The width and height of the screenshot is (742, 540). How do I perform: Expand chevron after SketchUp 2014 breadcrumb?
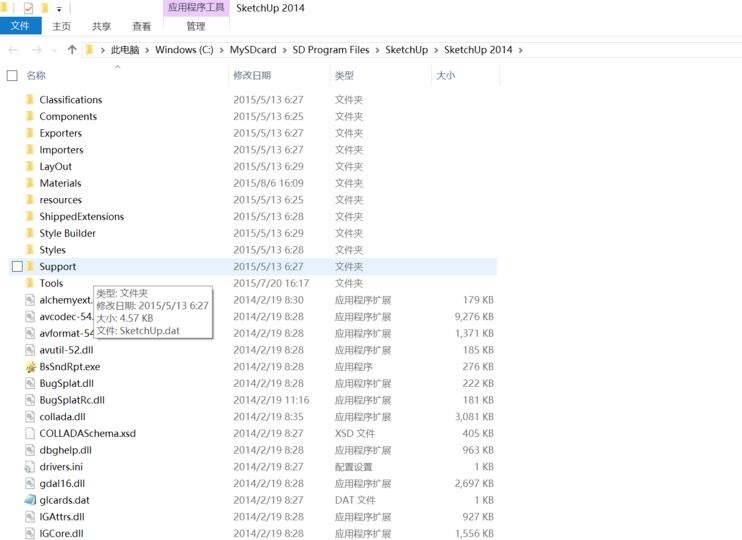click(521, 50)
